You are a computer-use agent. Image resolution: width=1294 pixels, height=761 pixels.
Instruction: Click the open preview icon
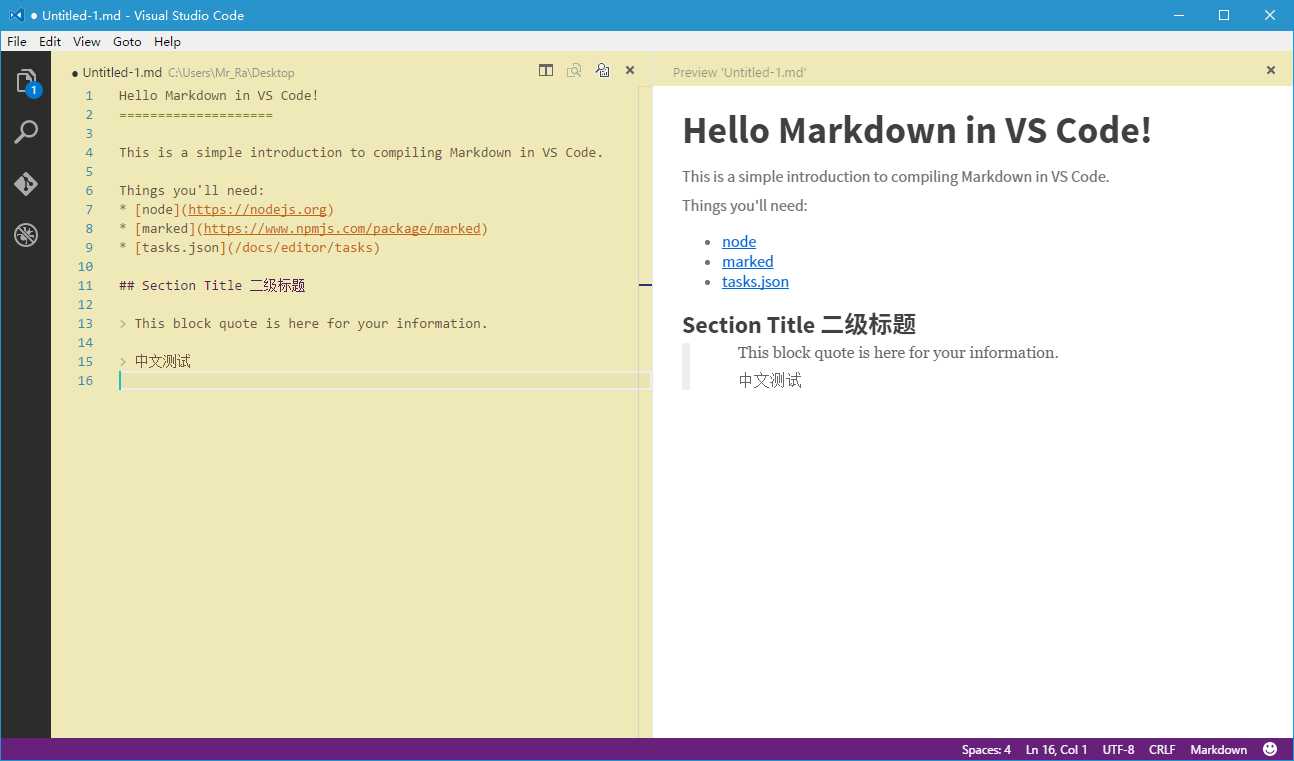602,71
